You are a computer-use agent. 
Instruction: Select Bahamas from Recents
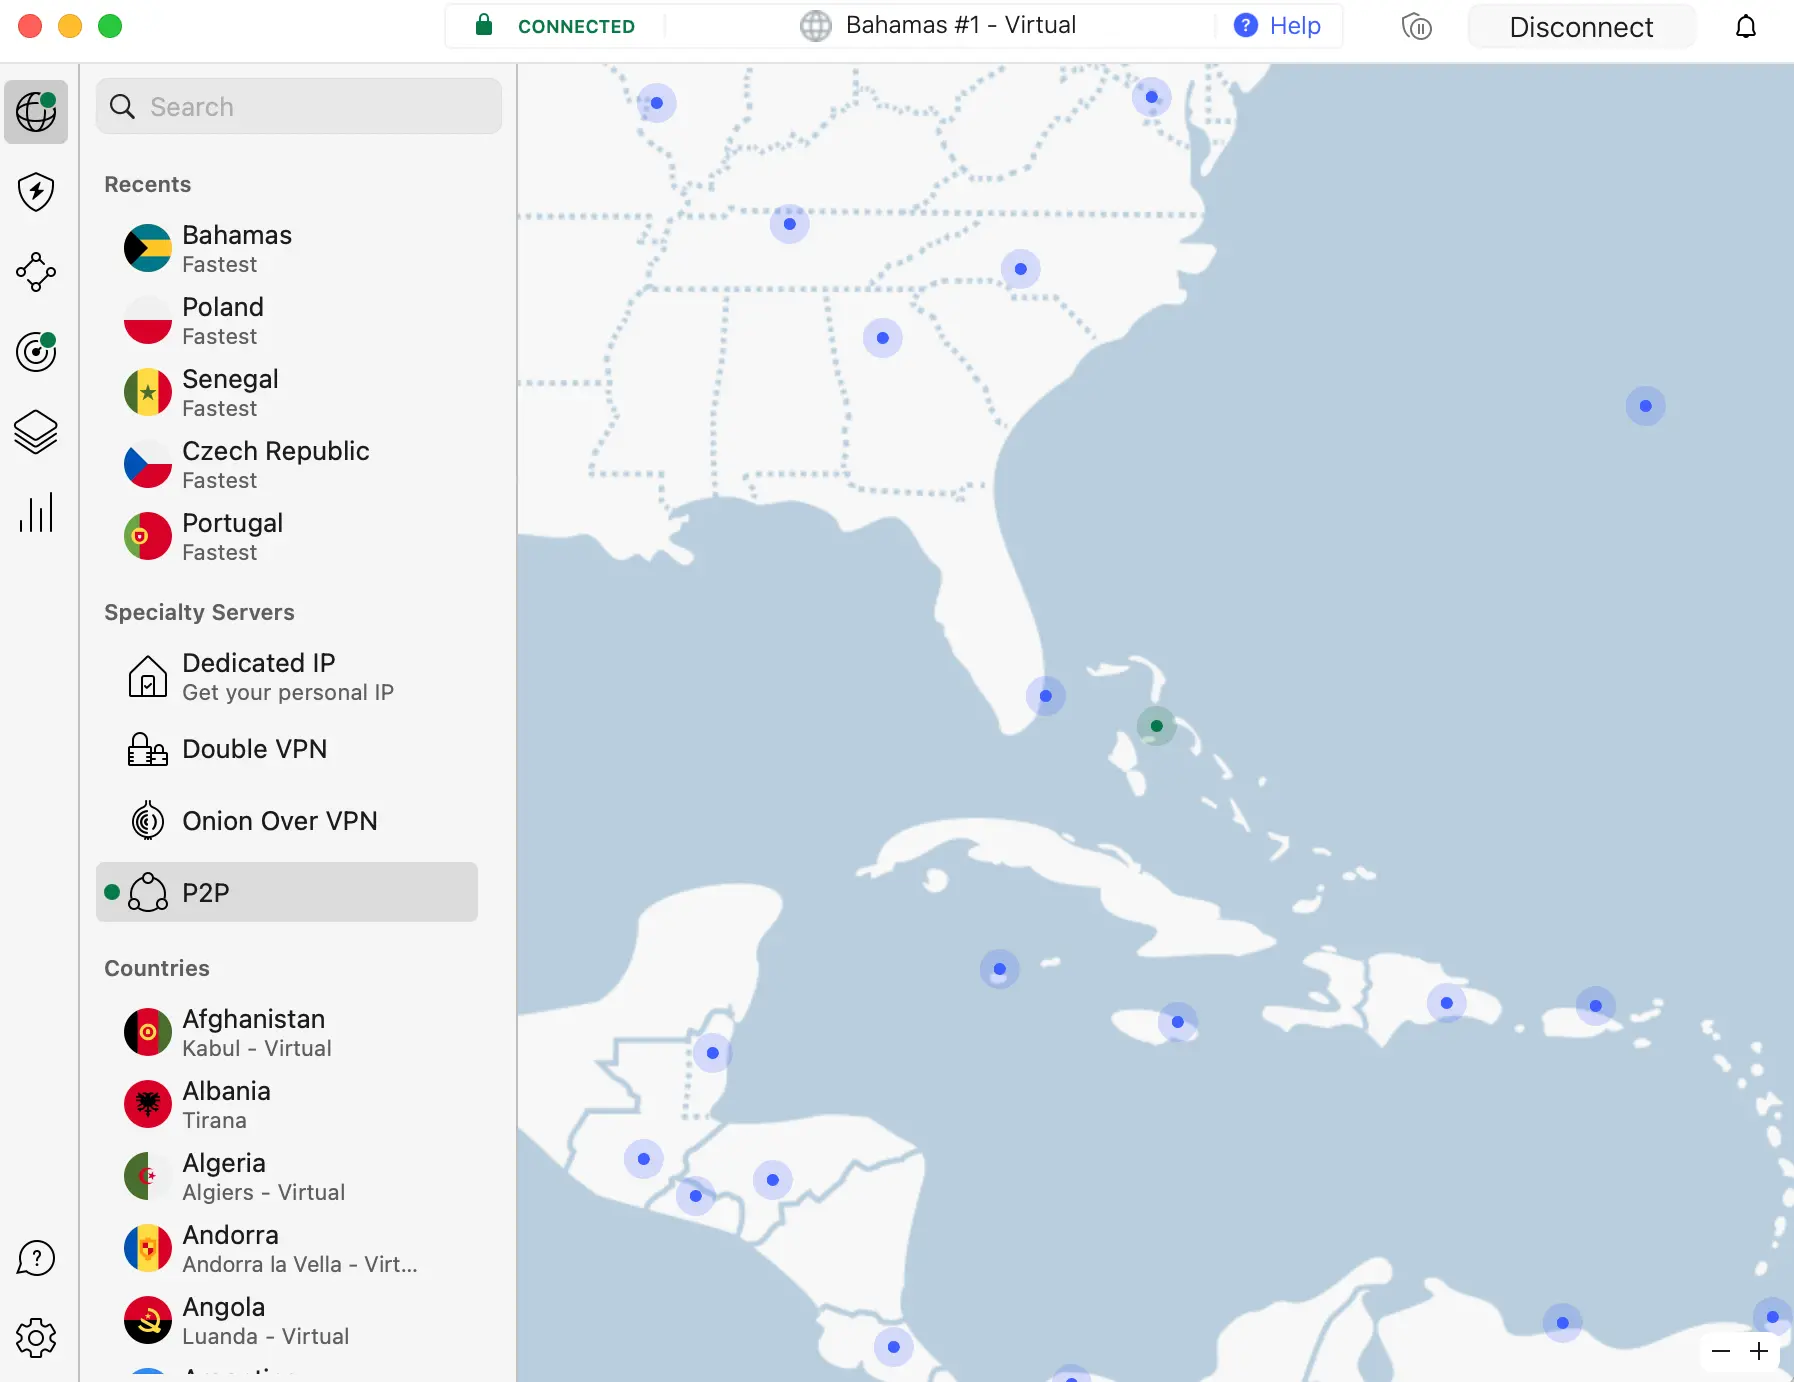pos(287,248)
